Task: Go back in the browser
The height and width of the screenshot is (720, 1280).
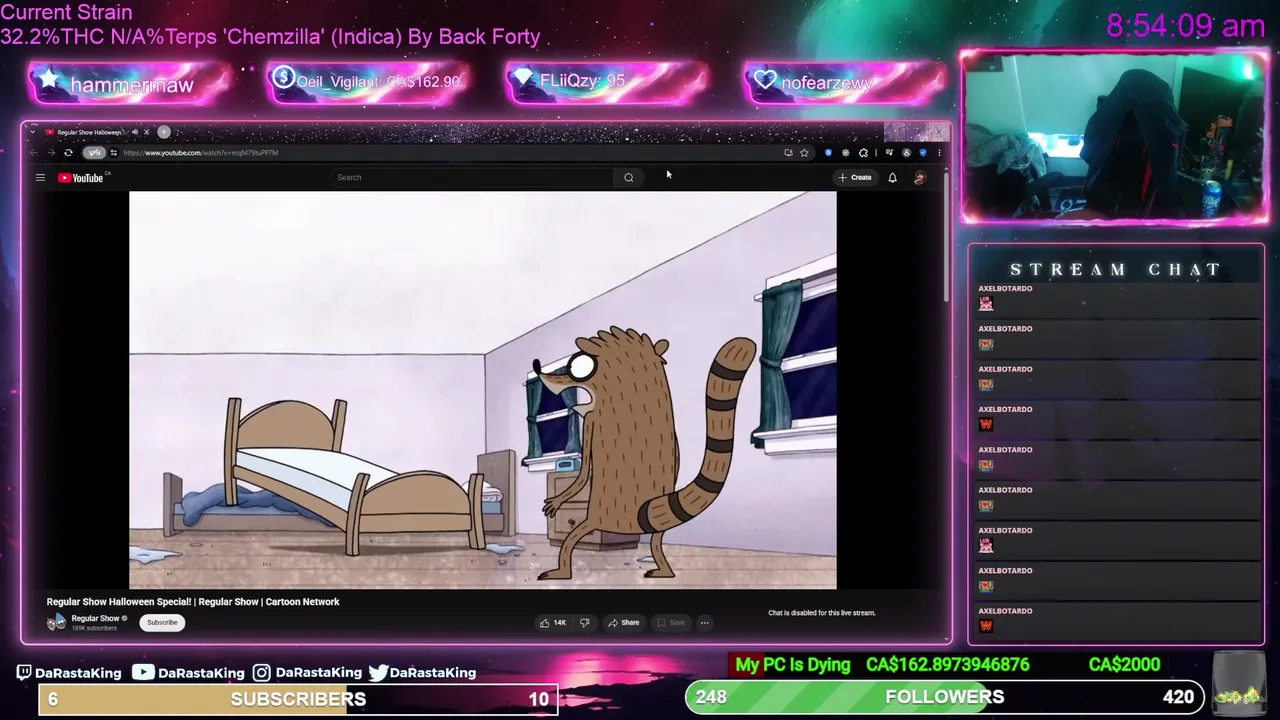Action: [x=34, y=153]
